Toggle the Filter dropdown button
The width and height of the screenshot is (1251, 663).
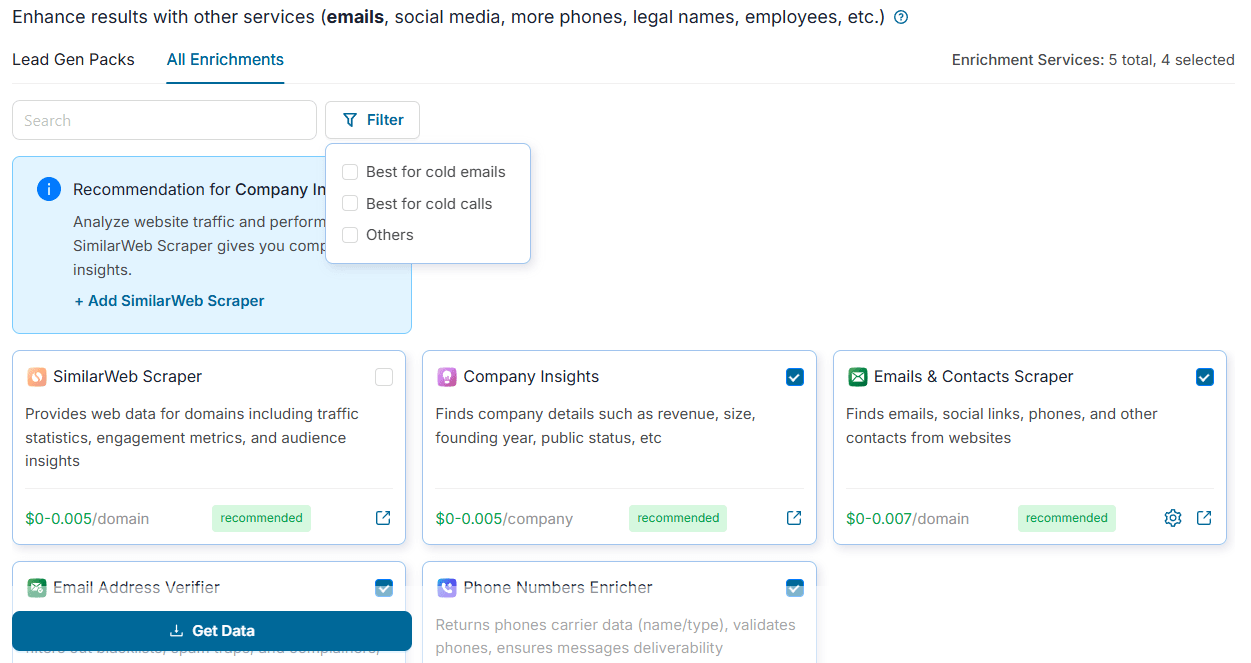pos(372,120)
